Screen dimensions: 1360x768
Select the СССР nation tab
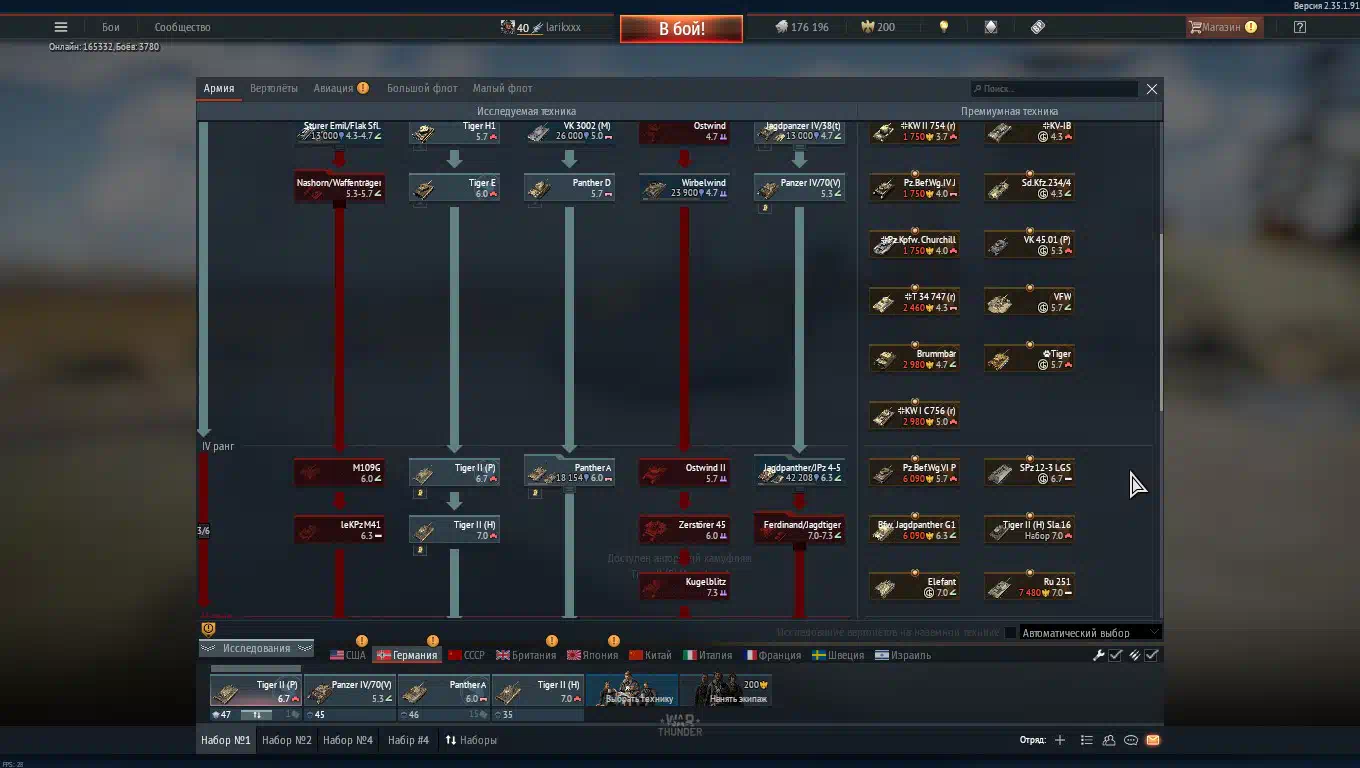coord(466,655)
